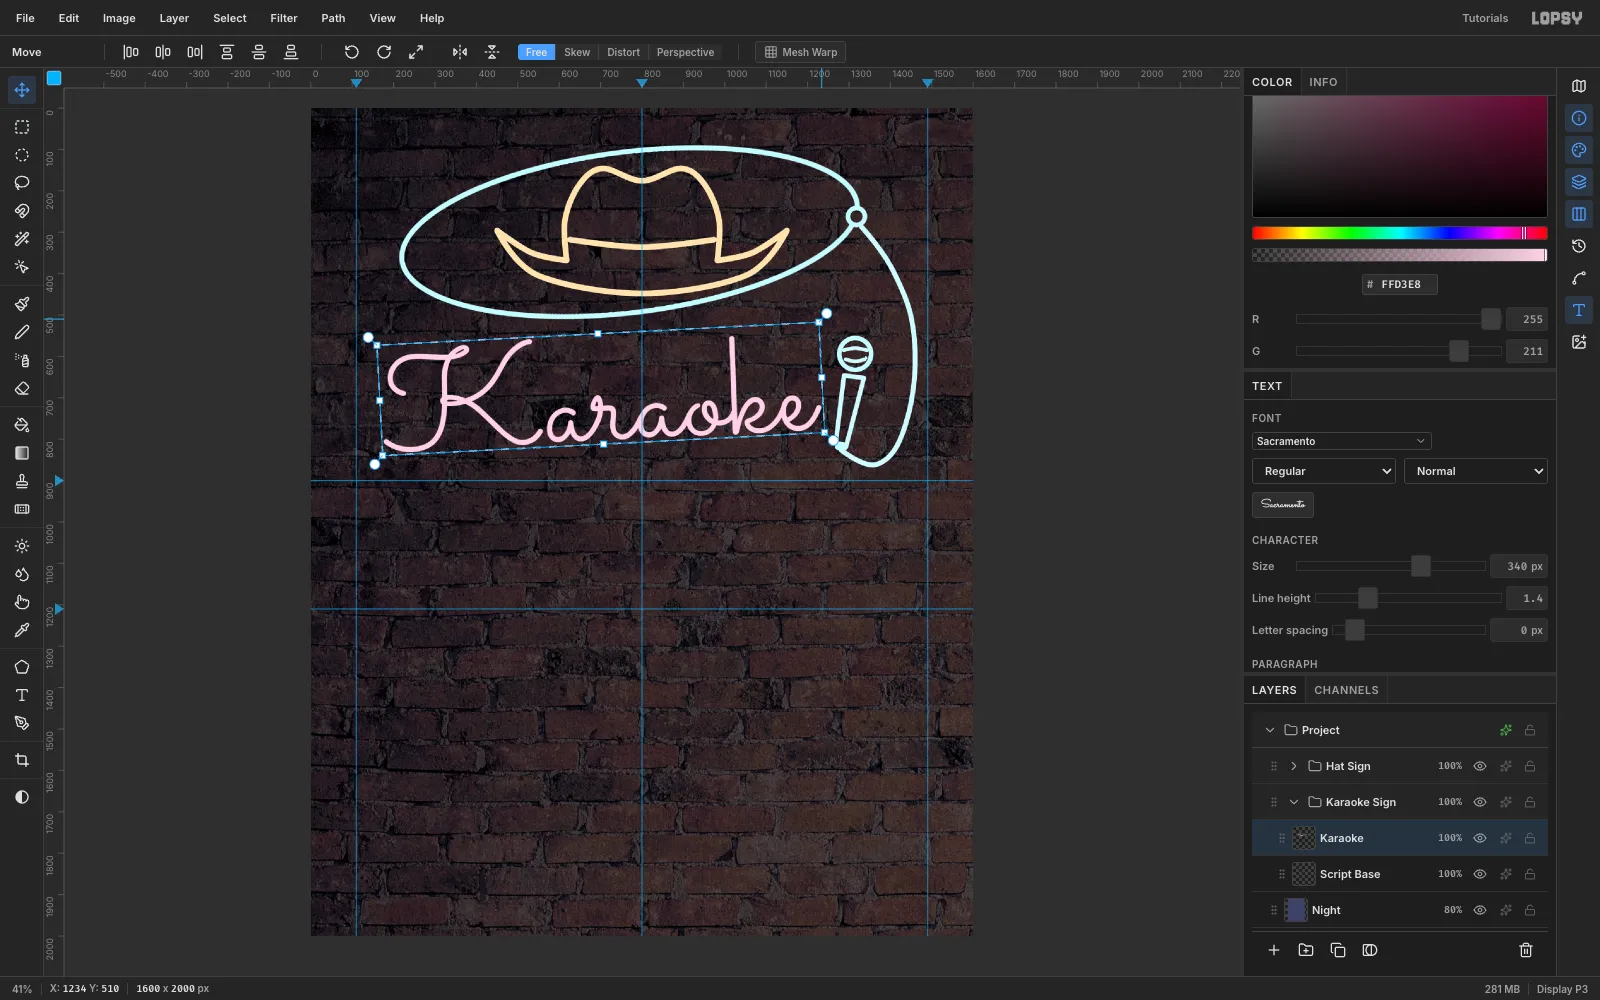
Task: Select the eyedropper tool
Action: pyautogui.click(x=22, y=630)
